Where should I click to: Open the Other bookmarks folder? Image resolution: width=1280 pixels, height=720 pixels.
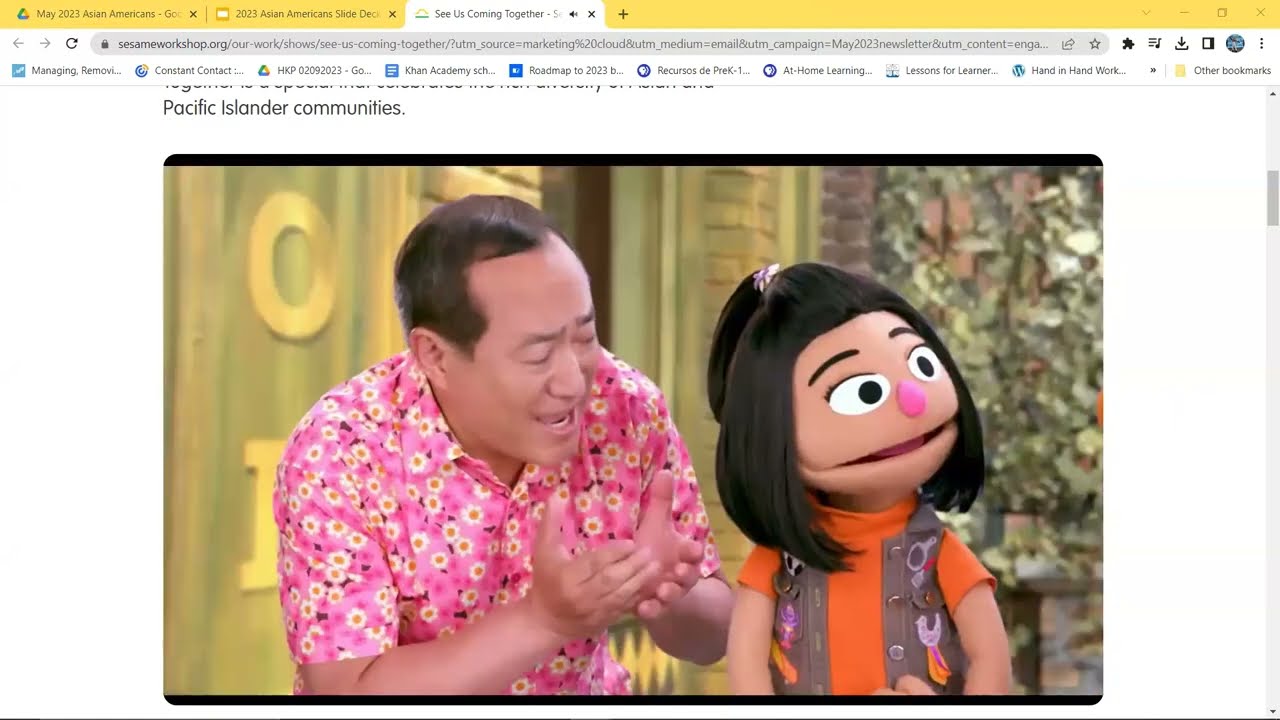(x=1222, y=71)
